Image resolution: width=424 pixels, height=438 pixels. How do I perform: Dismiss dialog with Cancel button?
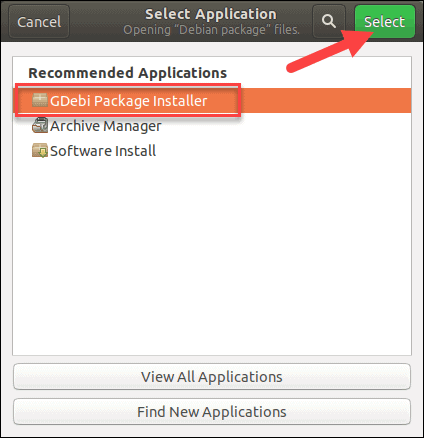click(x=39, y=21)
